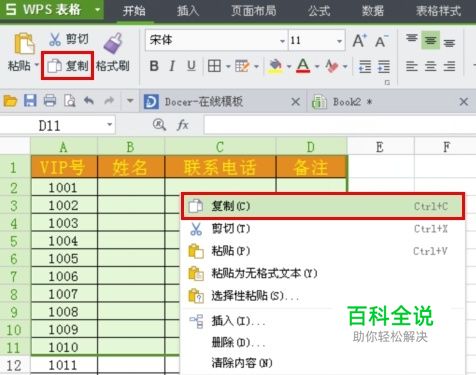The height and width of the screenshot is (375, 476).
Task: Click the Cut (剪切) scissors button
Action: [69, 39]
